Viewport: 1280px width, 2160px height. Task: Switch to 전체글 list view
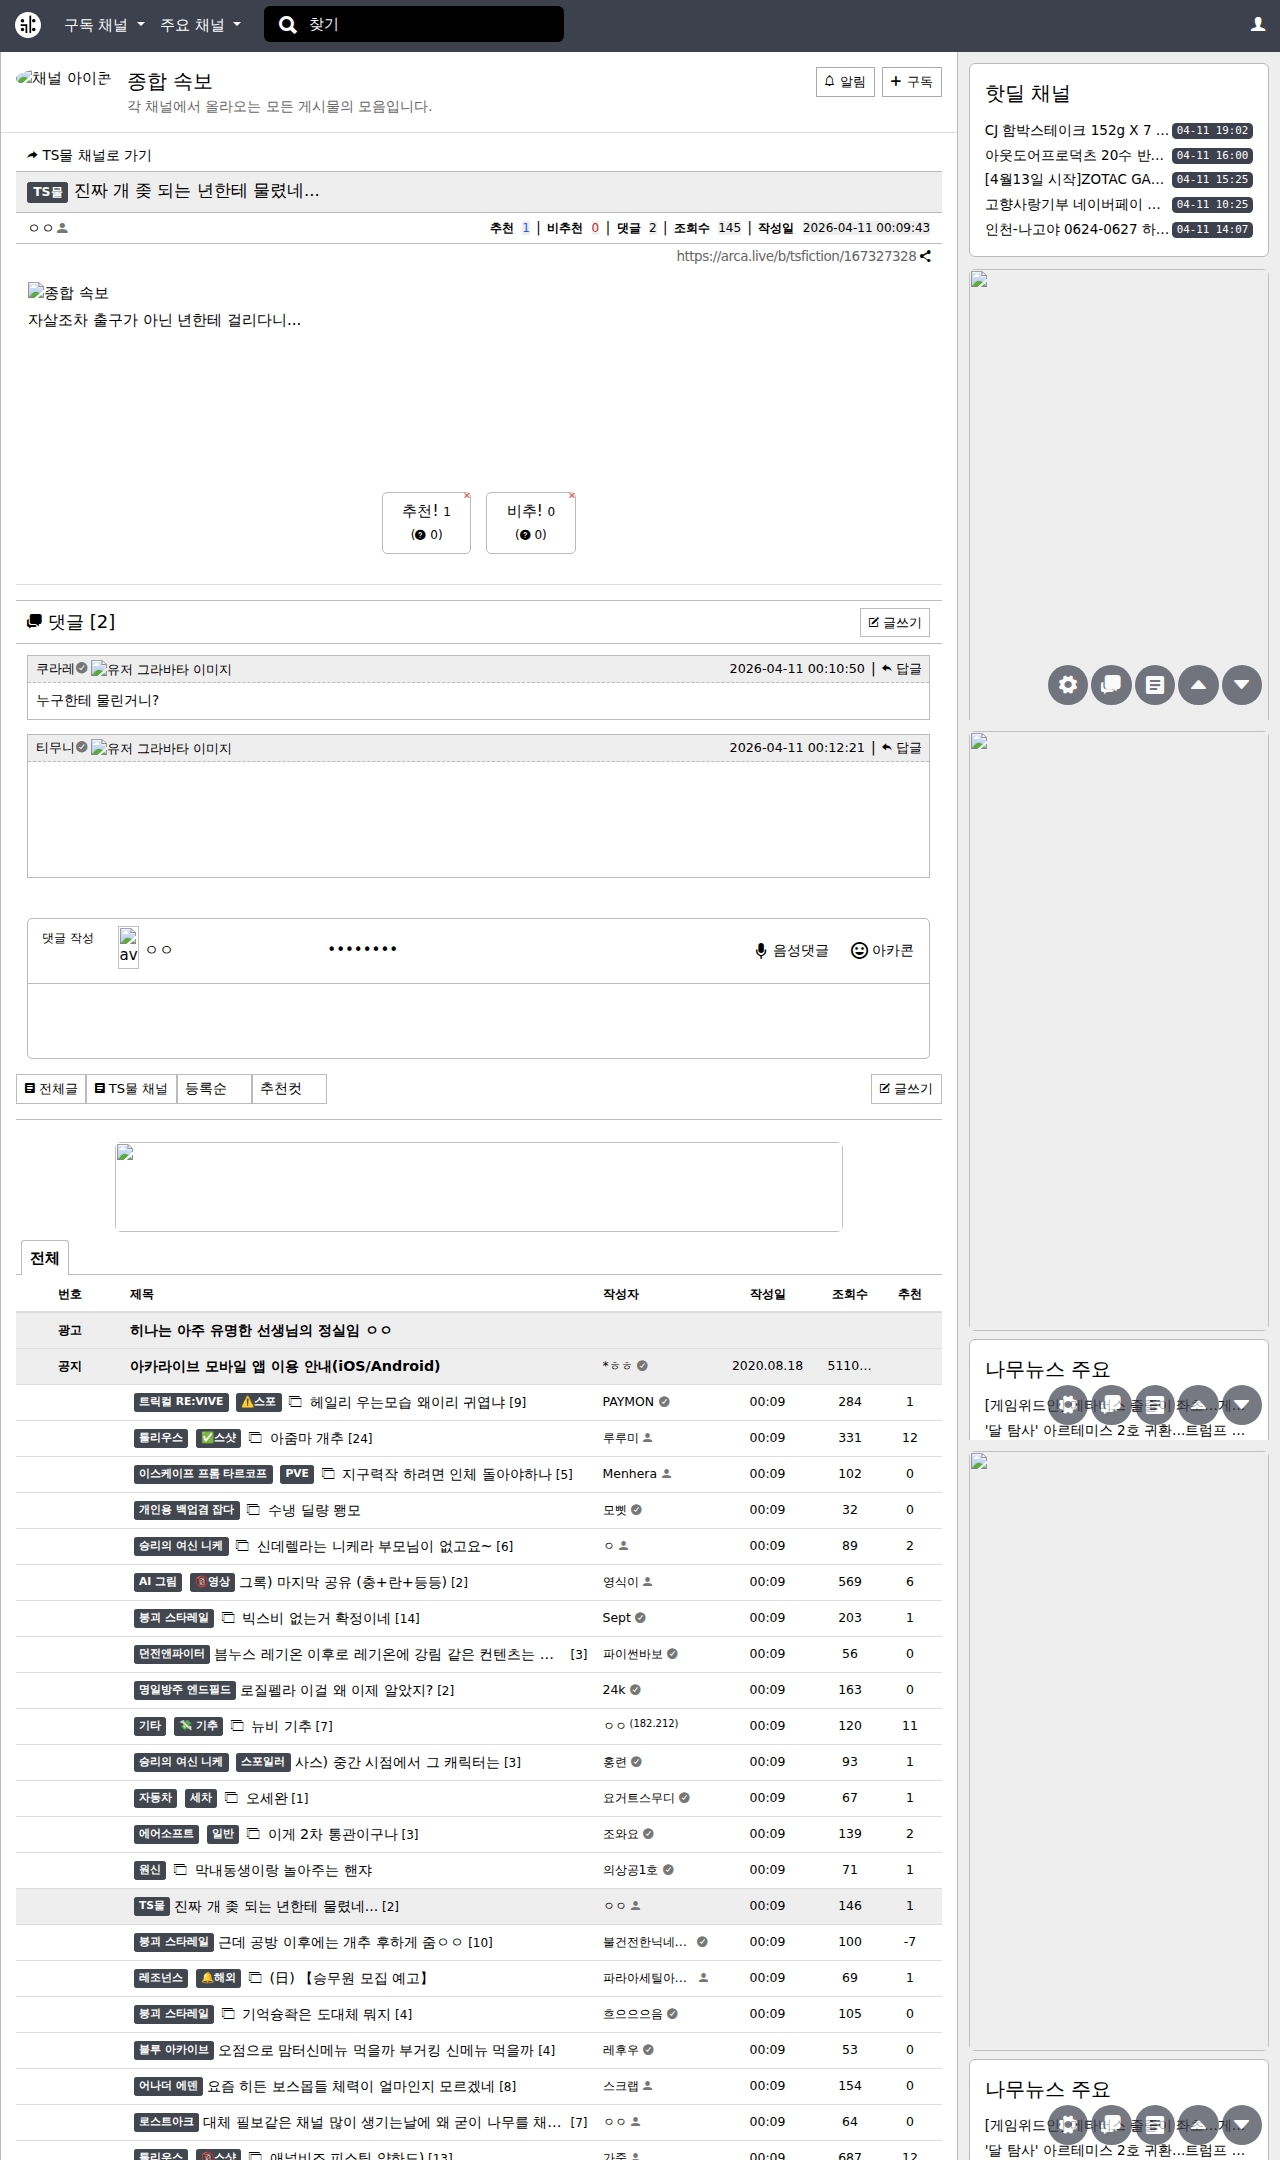click(x=51, y=1089)
